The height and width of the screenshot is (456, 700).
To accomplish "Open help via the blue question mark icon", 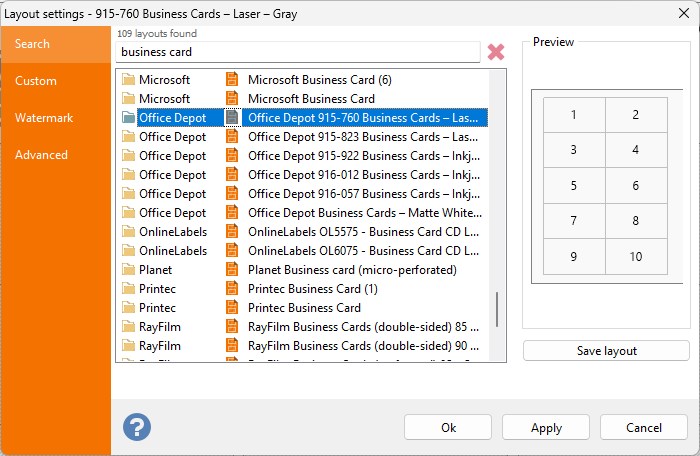I will (137, 427).
